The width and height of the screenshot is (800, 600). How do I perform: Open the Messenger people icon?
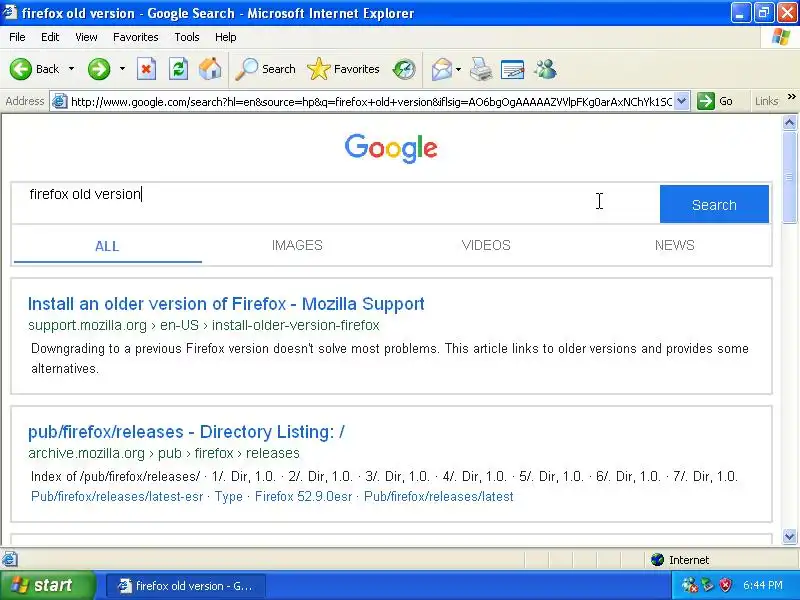pyautogui.click(x=545, y=69)
